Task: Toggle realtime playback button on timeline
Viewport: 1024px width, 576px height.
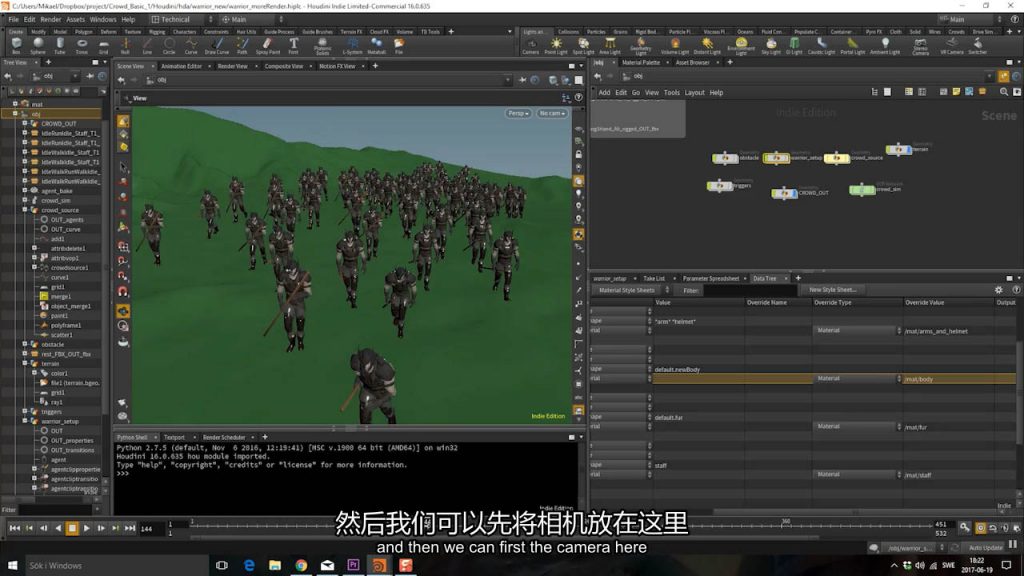Action: tap(980, 528)
